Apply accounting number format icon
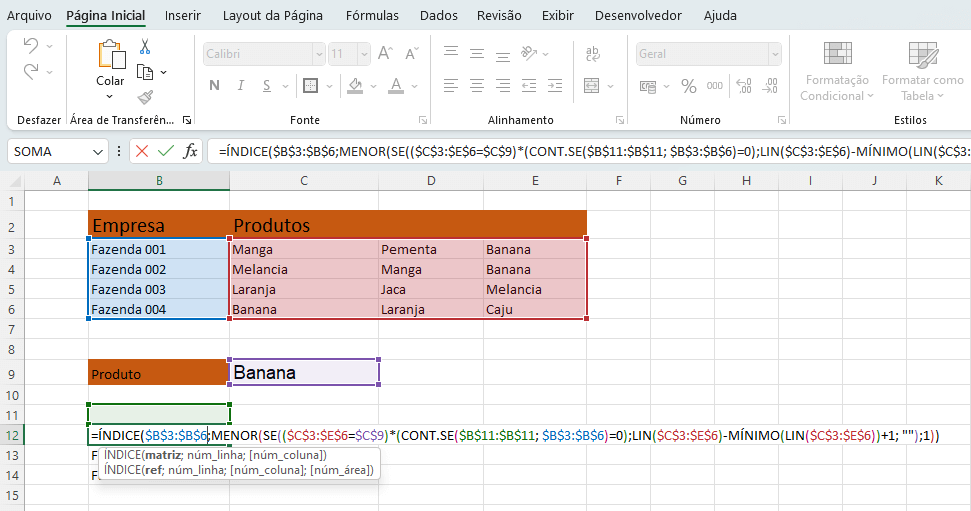The width and height of the screenshot is (971, 511). (x=648, y=86)
